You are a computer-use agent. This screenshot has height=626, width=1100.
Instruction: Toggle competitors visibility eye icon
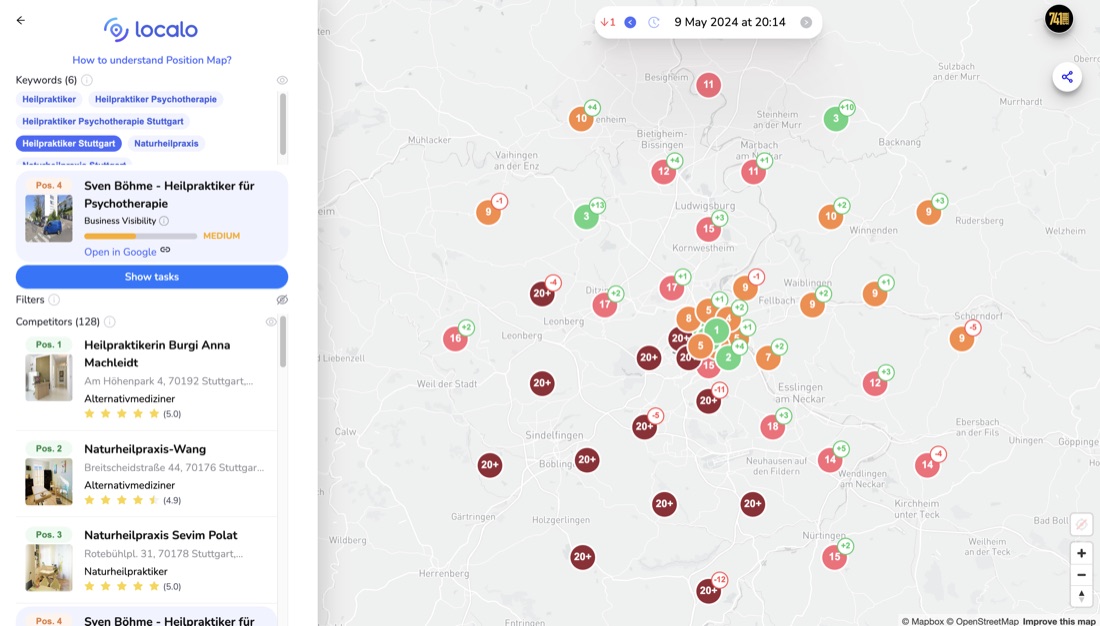pos(271,321)
